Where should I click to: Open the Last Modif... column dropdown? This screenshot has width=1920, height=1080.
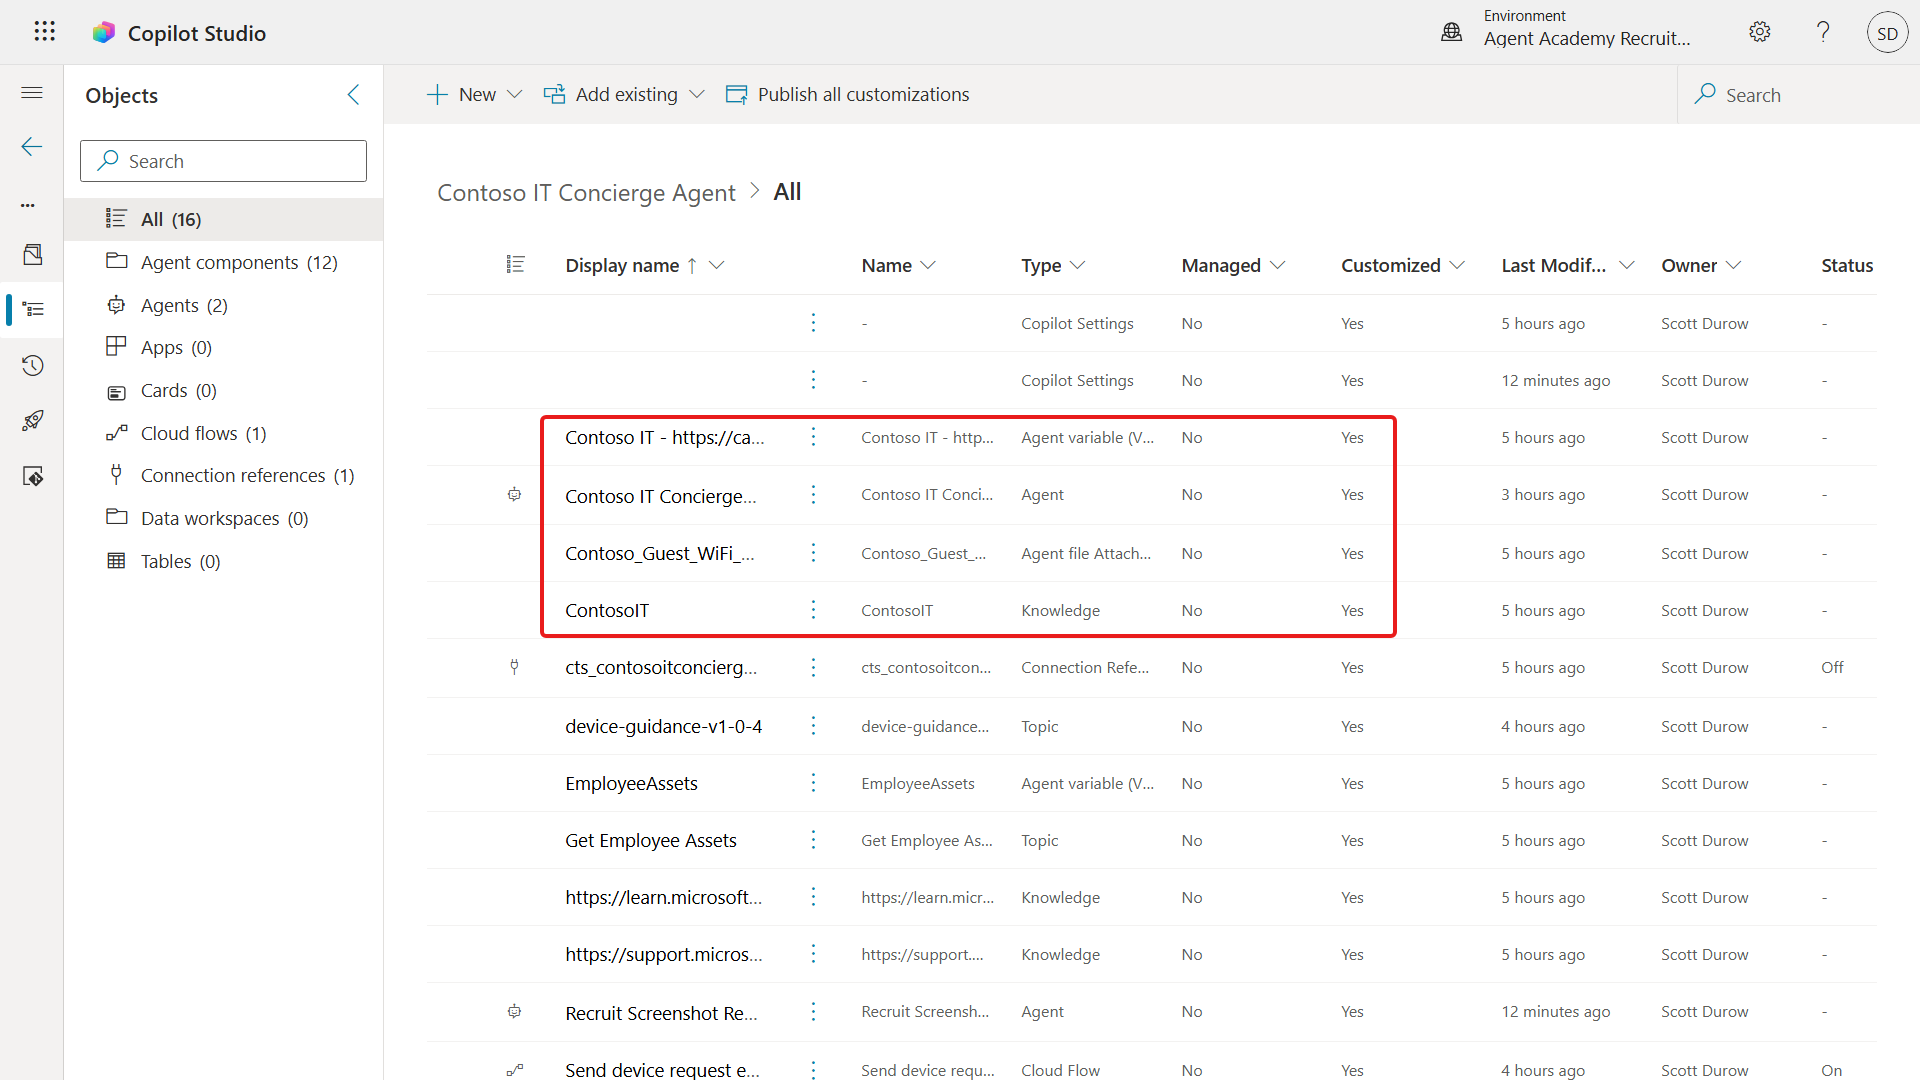point(1626,265)
